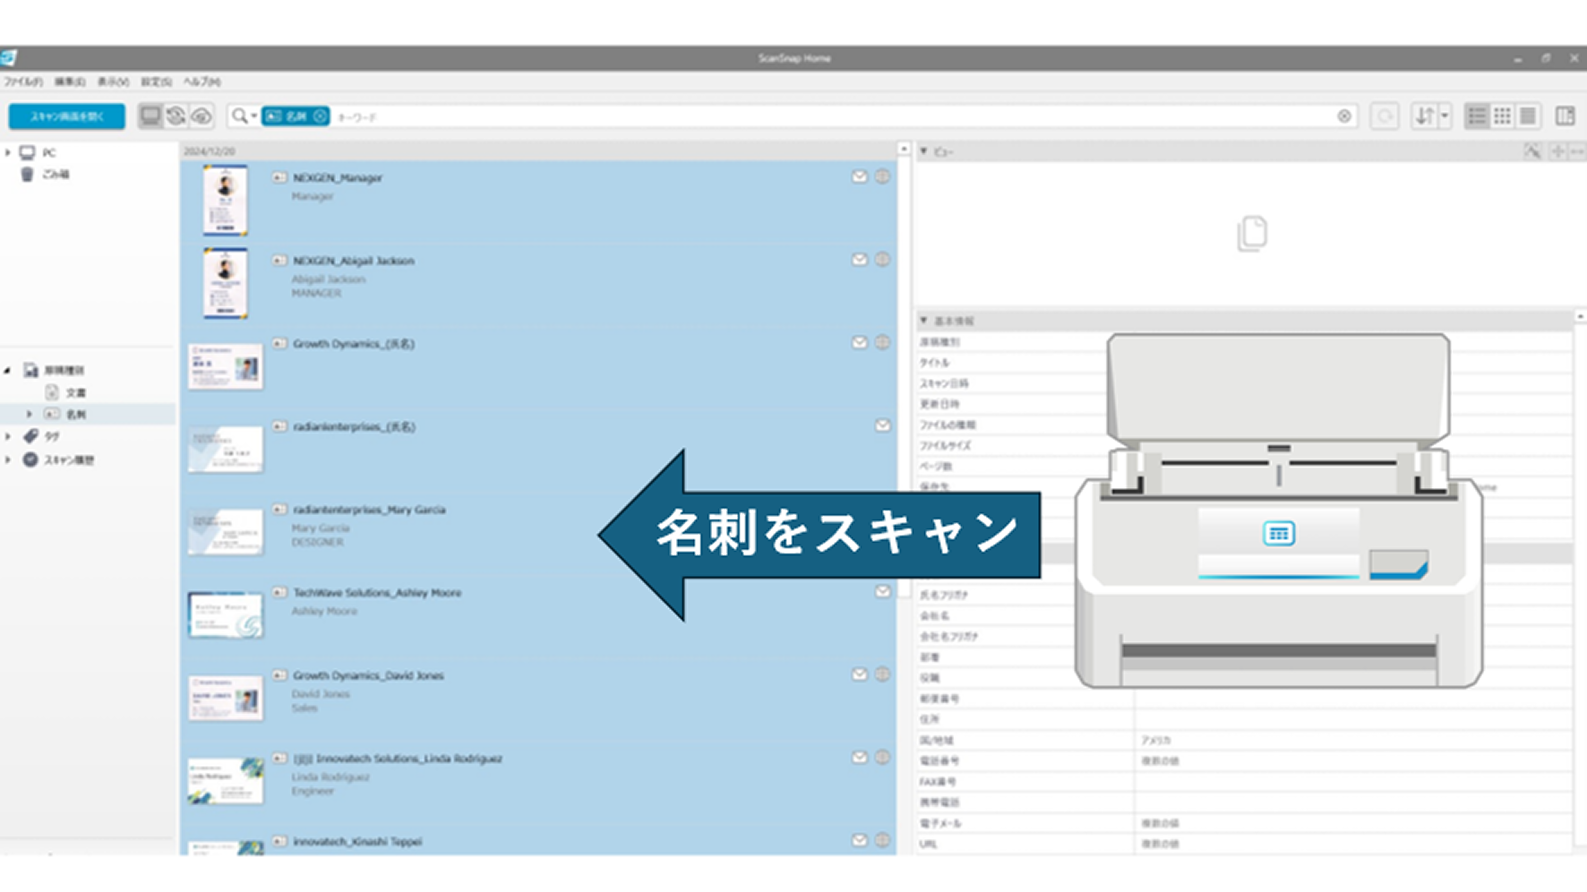Collapse the 基本情報 section triangle

(x=924, y=321)
